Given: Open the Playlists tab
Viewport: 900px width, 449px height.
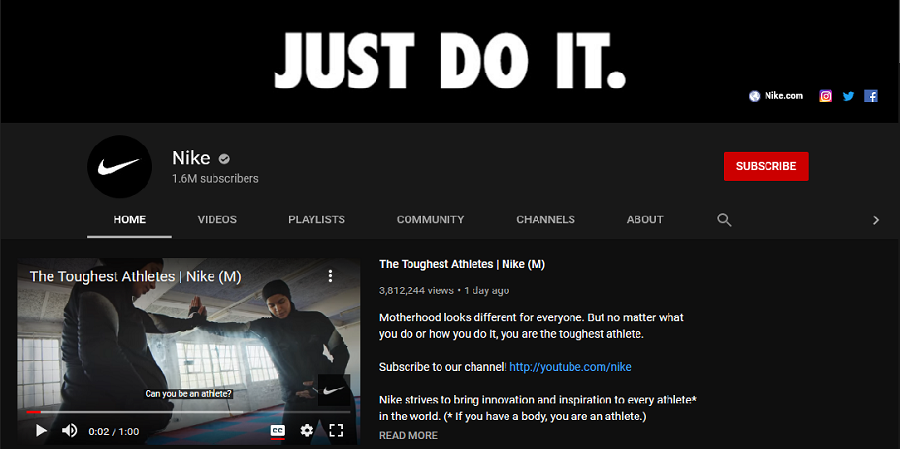Looking at the screenshot, I should [316, 219].
